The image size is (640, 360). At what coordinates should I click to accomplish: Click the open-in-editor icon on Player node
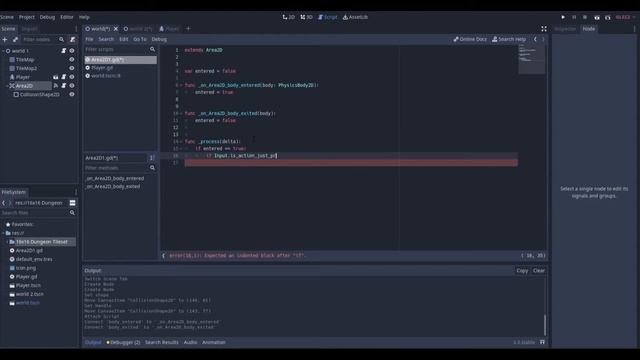[56, 77]
